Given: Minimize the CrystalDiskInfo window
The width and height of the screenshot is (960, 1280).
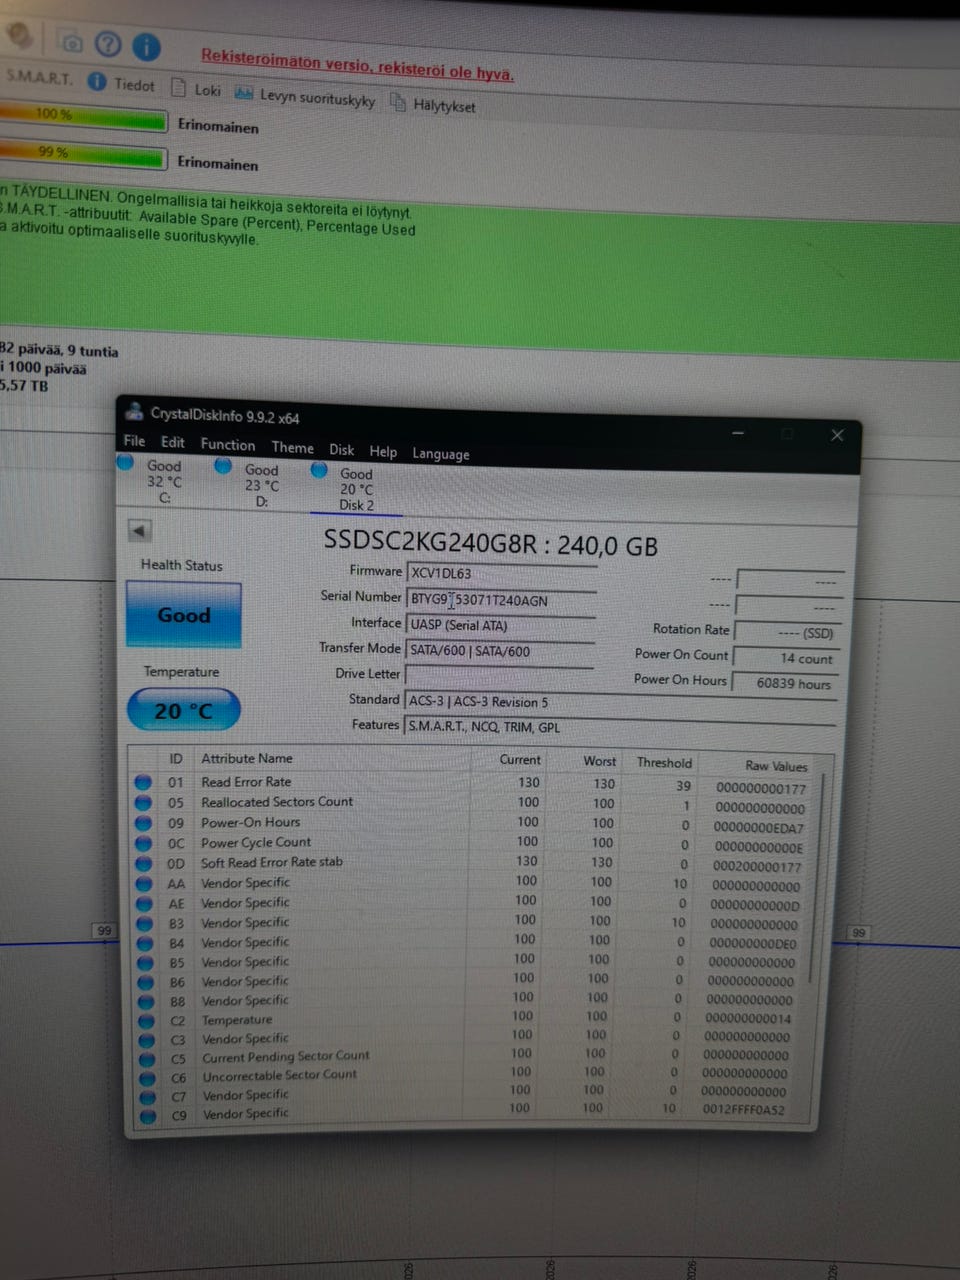Looking at the screenshot, I should [738, 433].
